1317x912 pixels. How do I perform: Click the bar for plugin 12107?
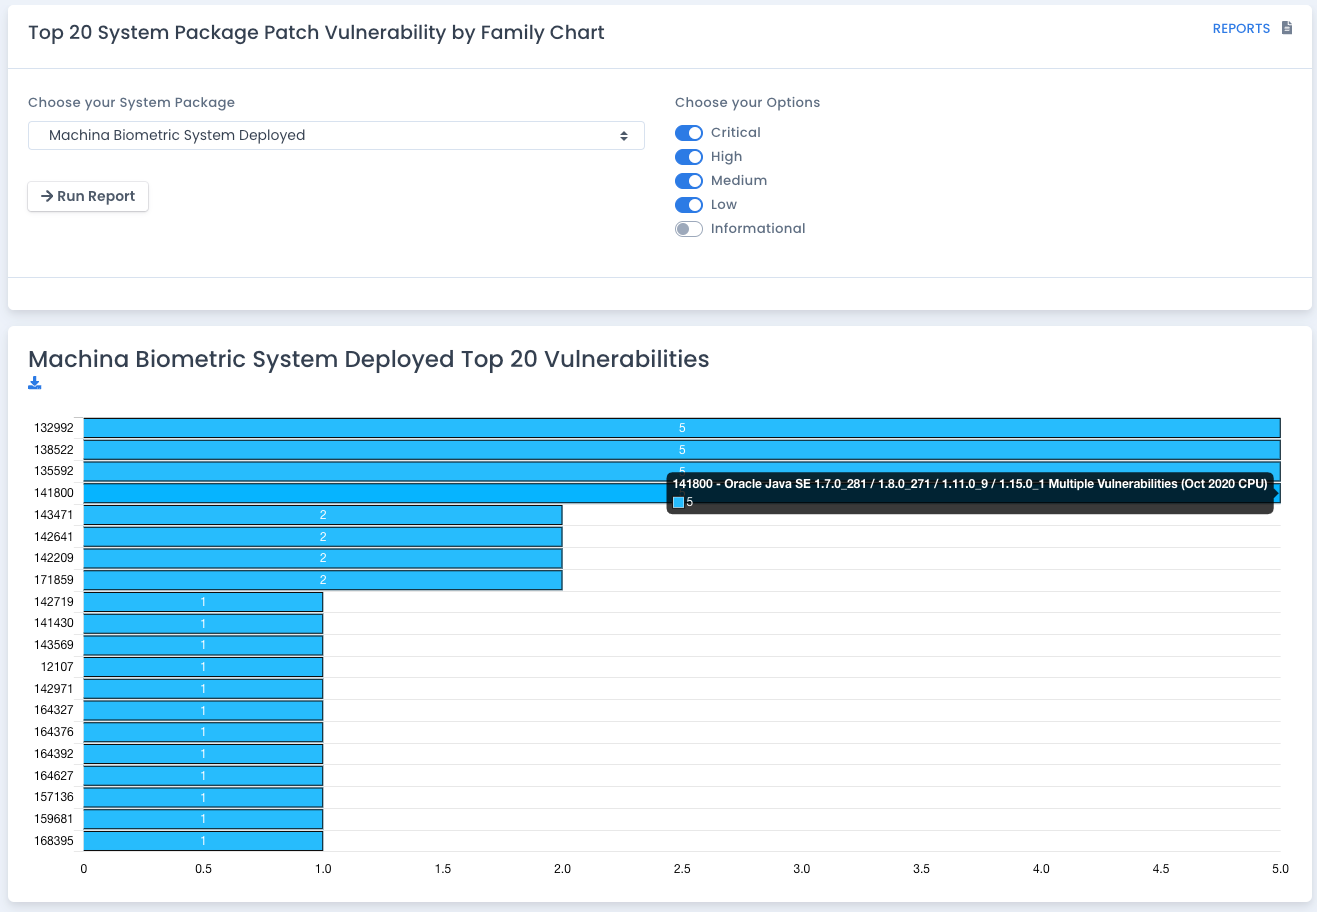click(203, 667)
